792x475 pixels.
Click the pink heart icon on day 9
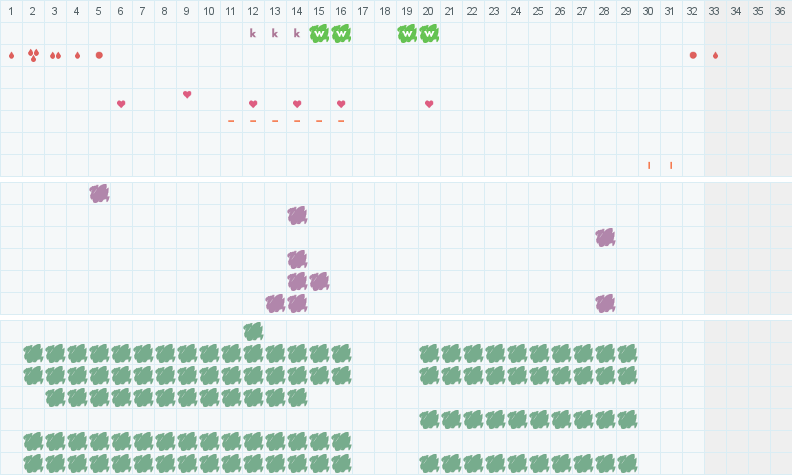point(187,95)
